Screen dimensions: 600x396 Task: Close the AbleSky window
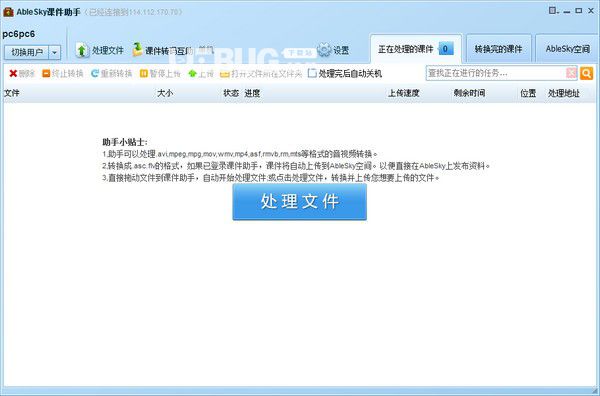click(591, 11)
